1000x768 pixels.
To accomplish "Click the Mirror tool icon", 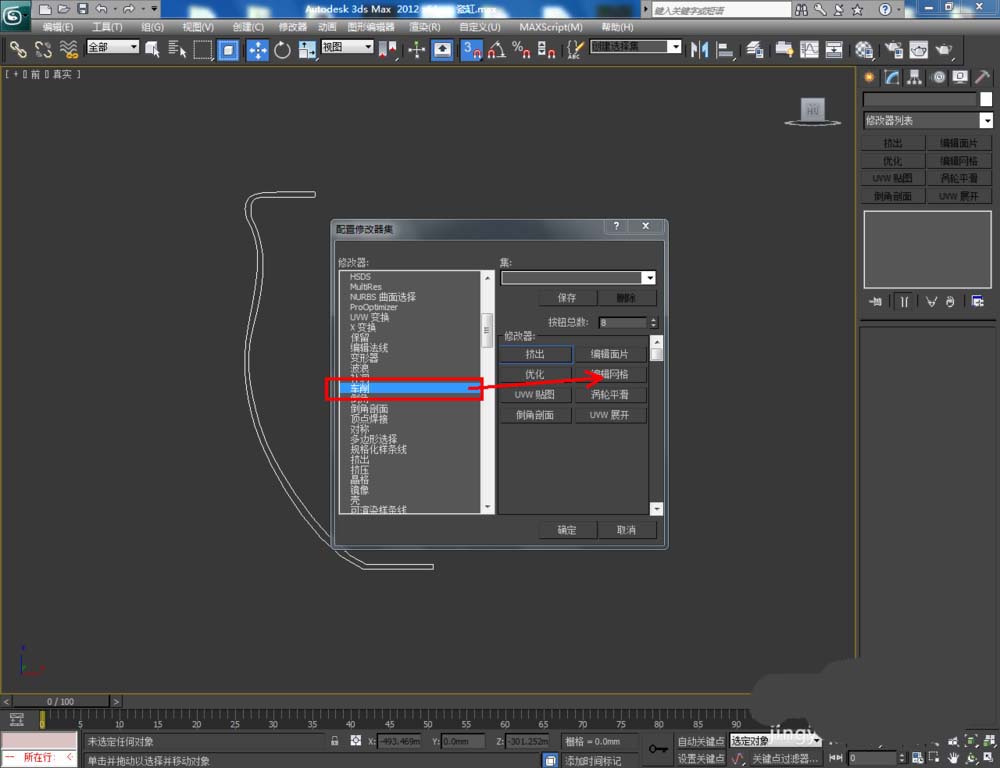I will coord(700,49).
